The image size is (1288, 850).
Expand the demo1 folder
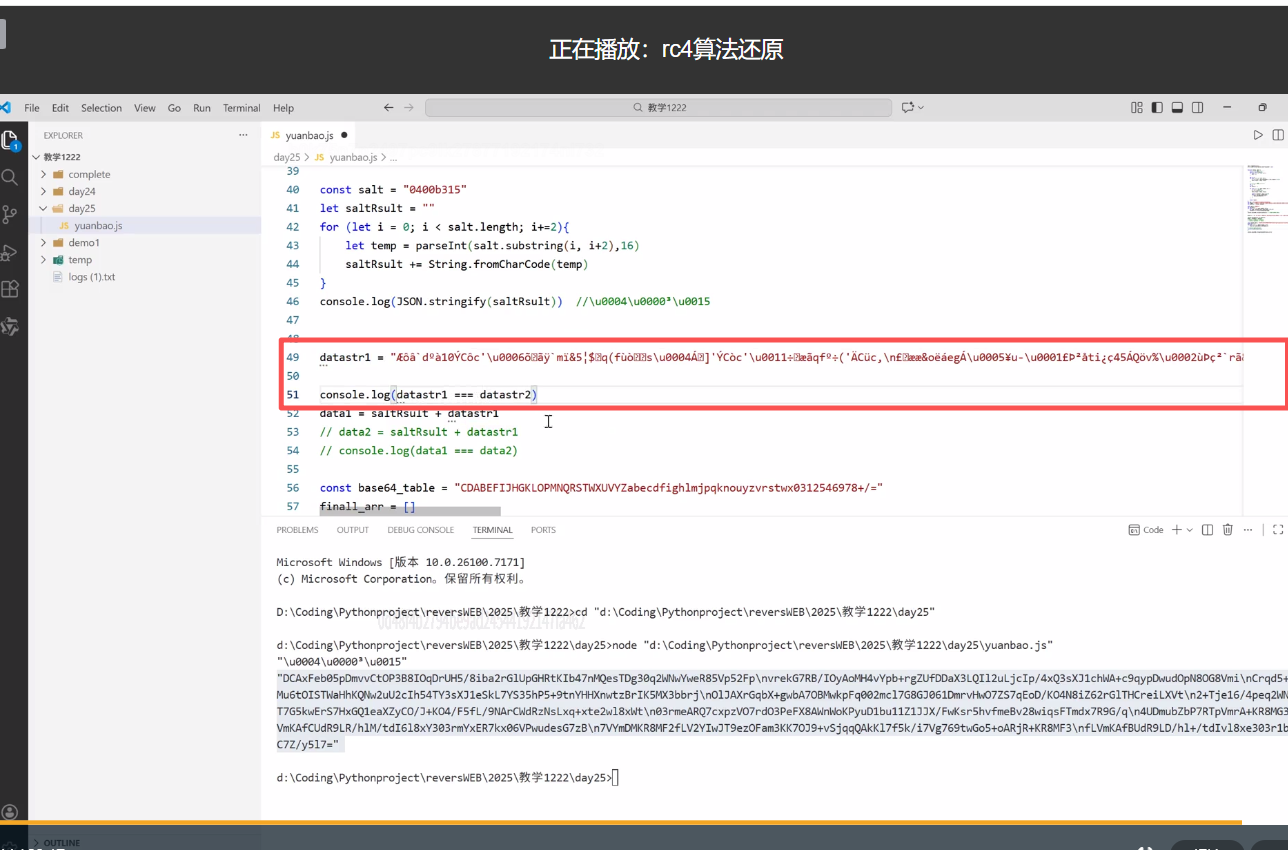[x=145, y=242]
